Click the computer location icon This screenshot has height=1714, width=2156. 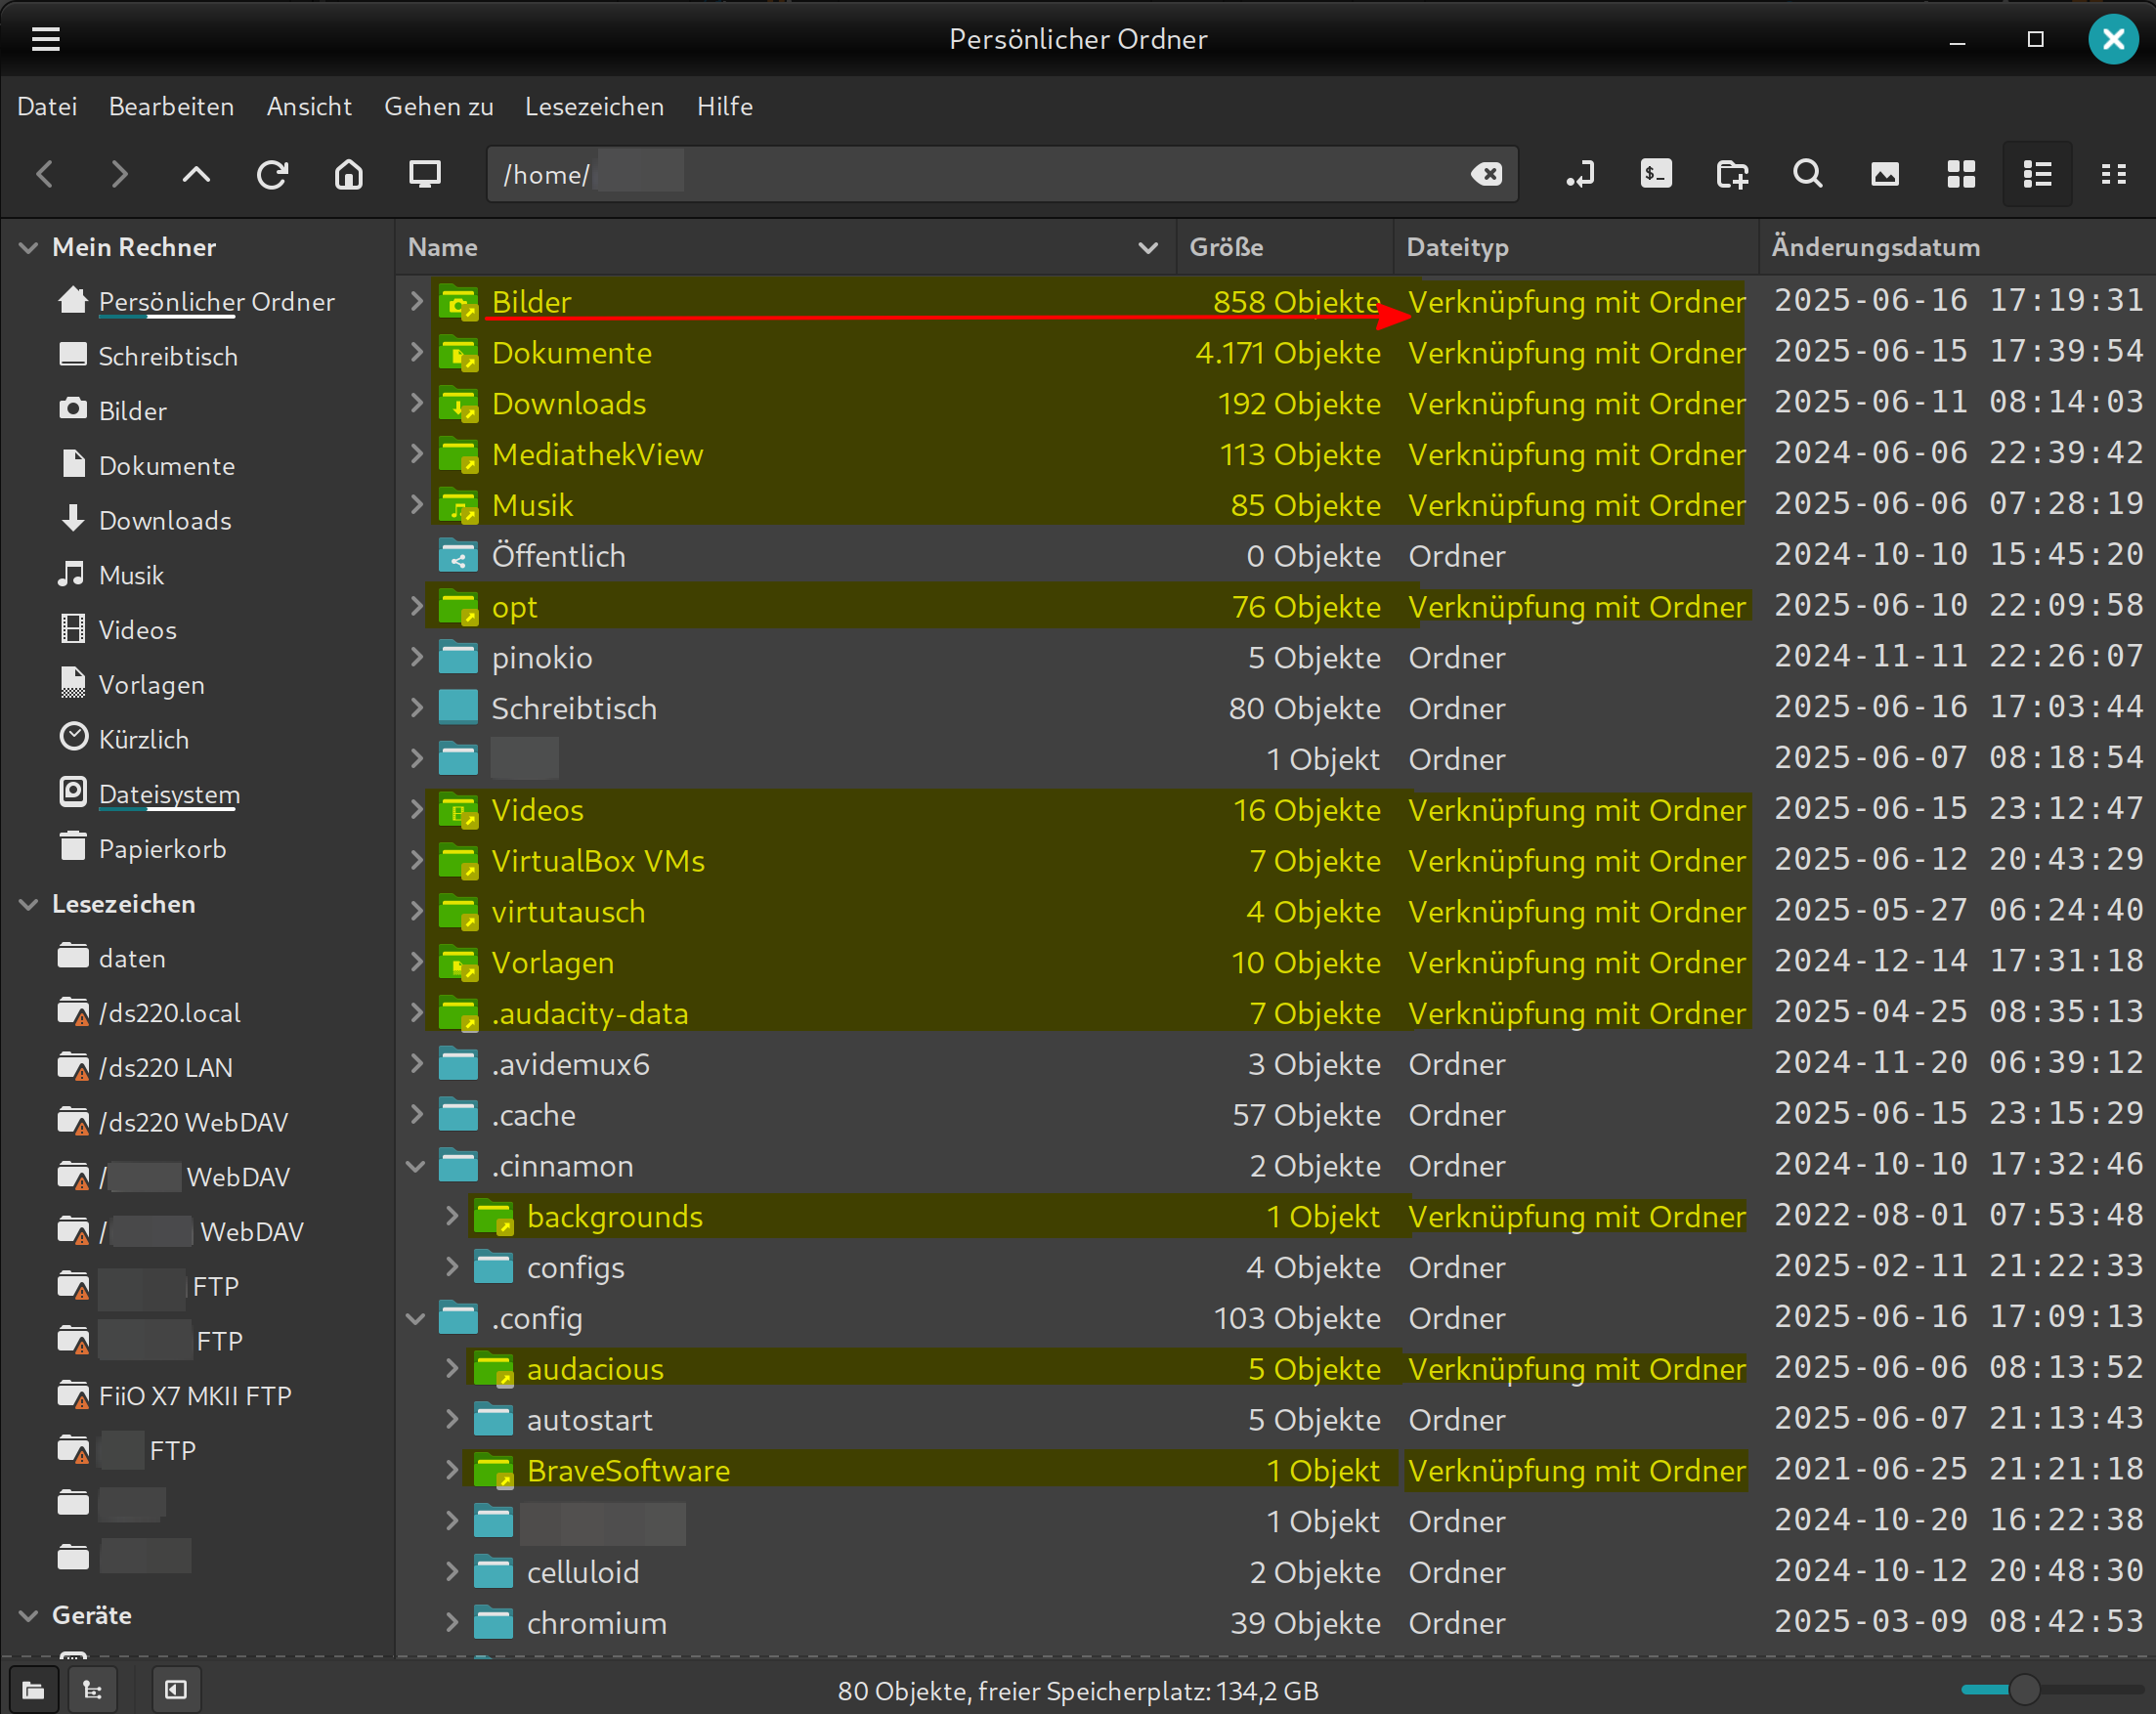click(x=425, y=174)
